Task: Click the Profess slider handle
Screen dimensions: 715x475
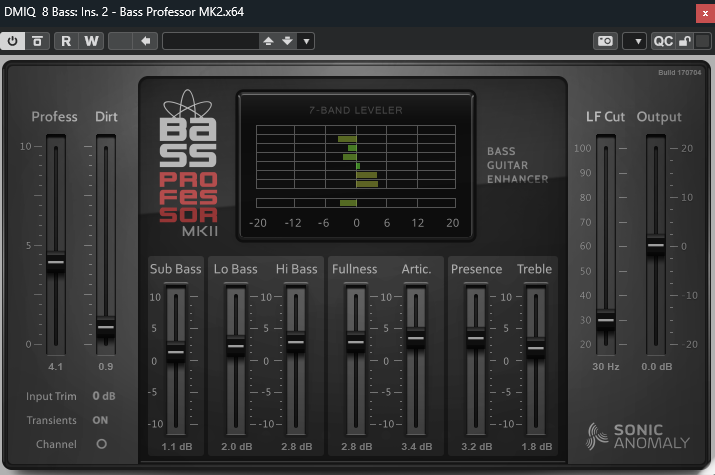Action: 56,260
